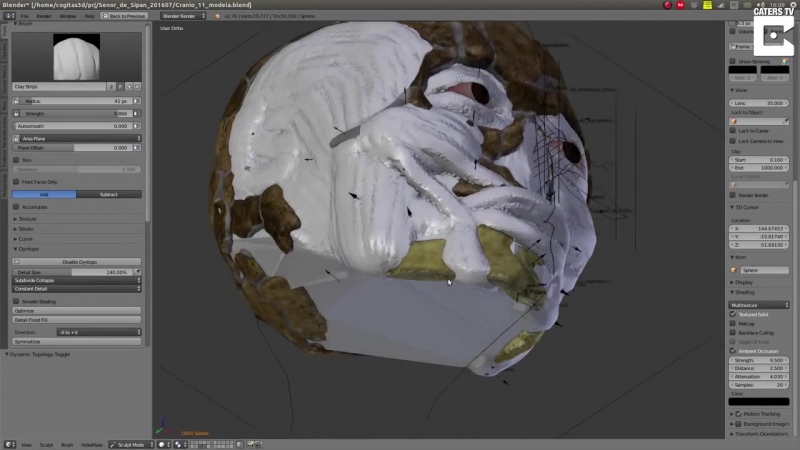The image size is (800, 450).
Task: Open the Direction -X to +X dropdown
Action: coord(99,332)
